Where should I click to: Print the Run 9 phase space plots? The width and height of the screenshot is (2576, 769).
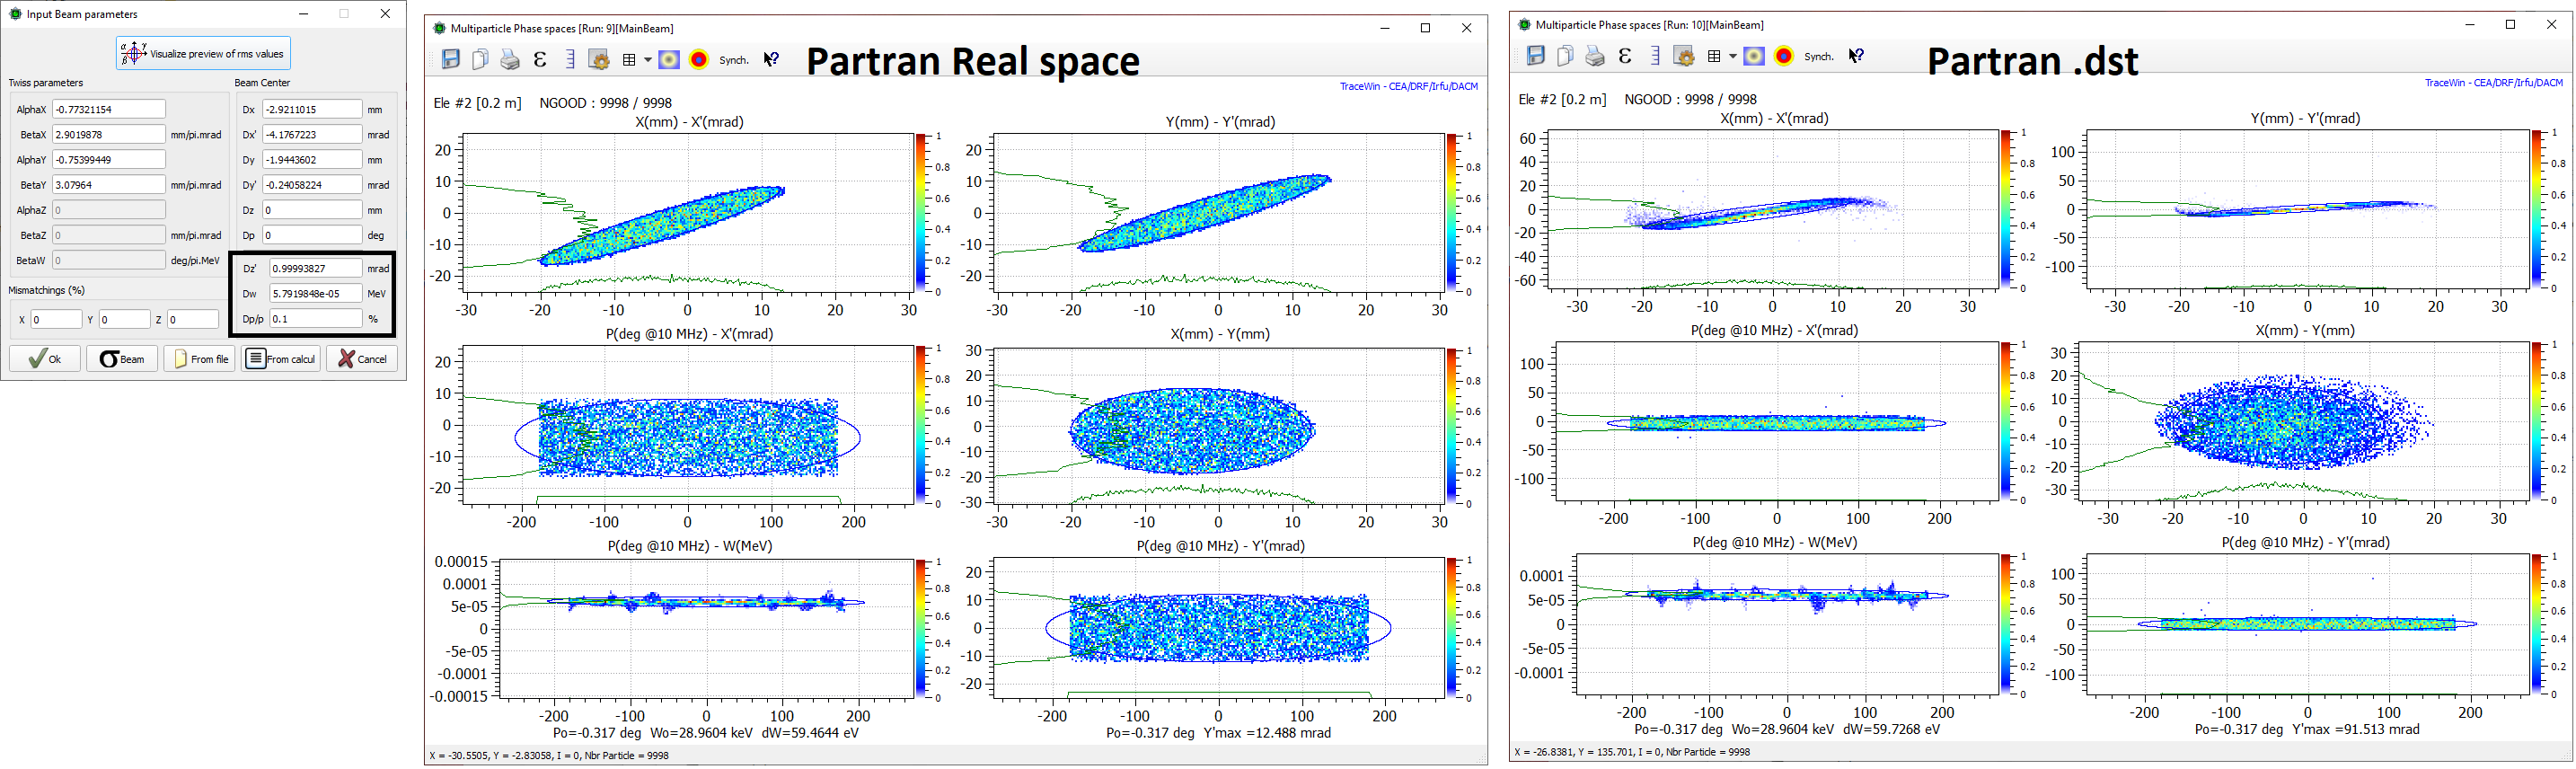(510, 60)
